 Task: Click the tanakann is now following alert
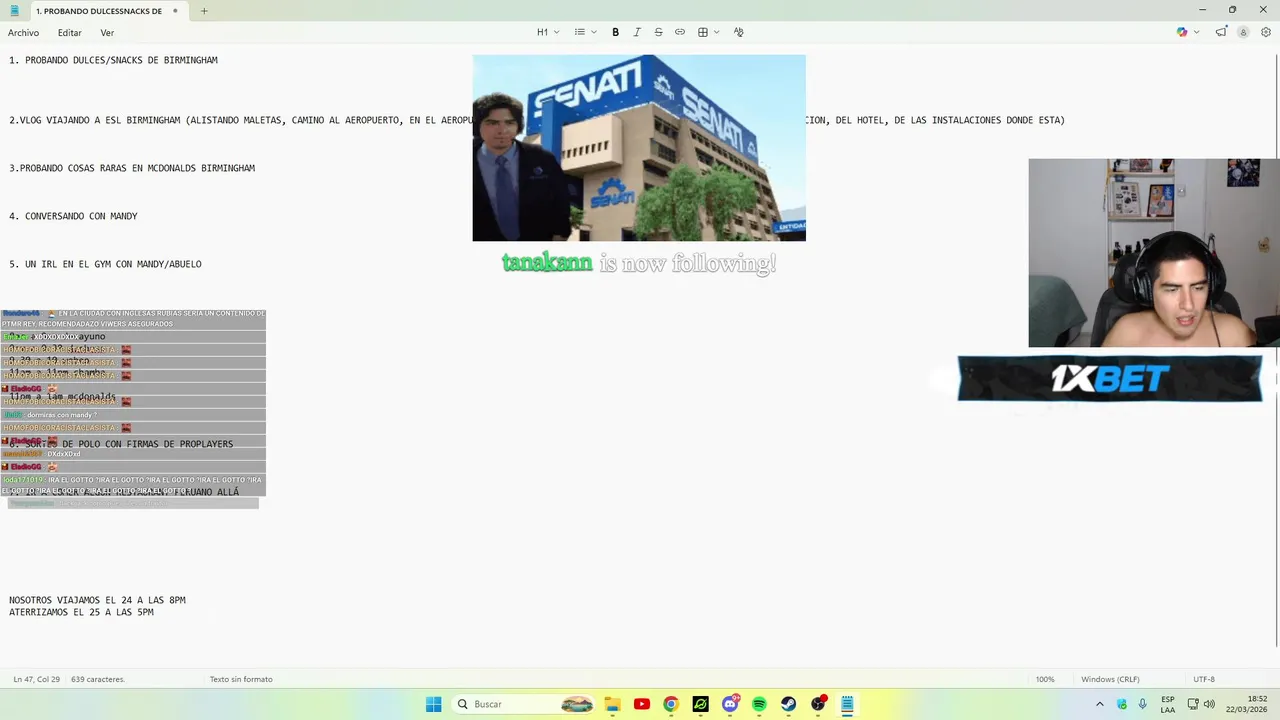(639, 264)
